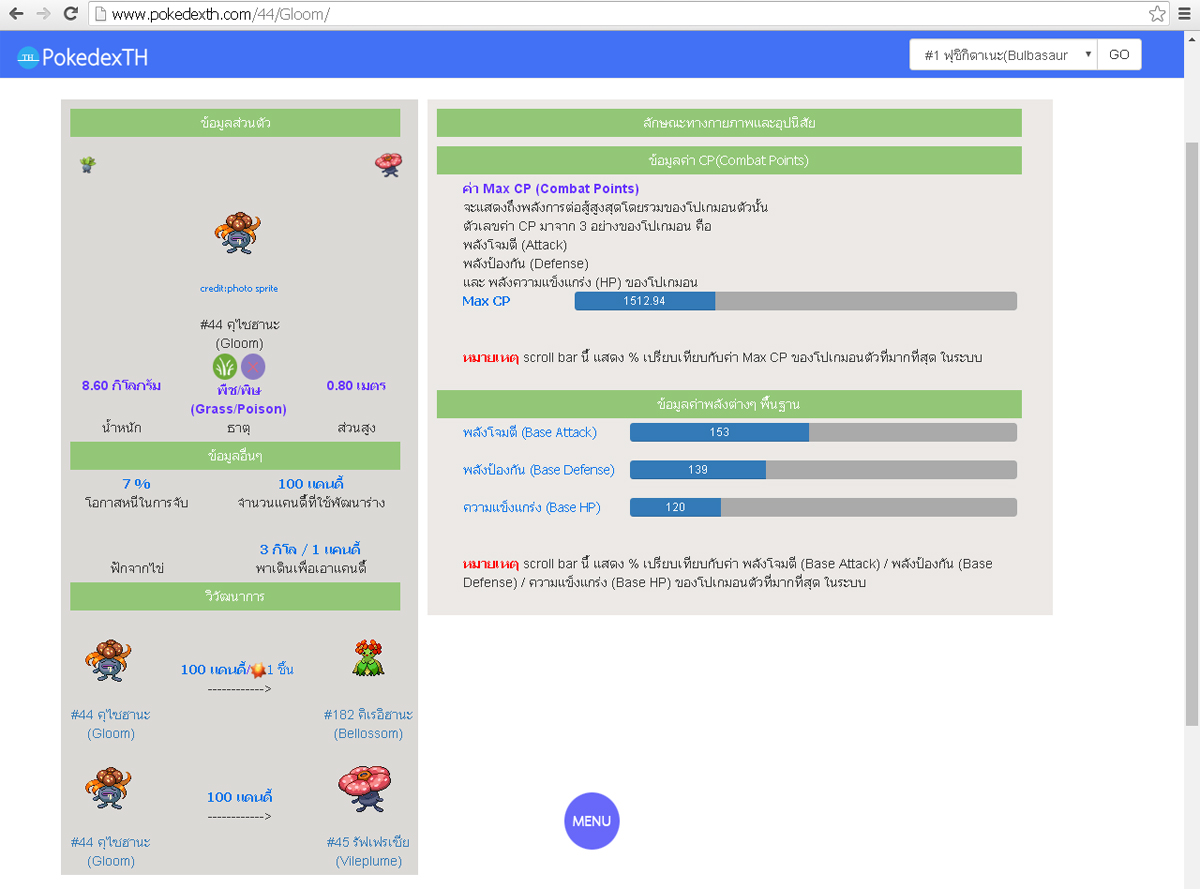Click the Base Defense label

pyautogui.click(x=538, y=470)
